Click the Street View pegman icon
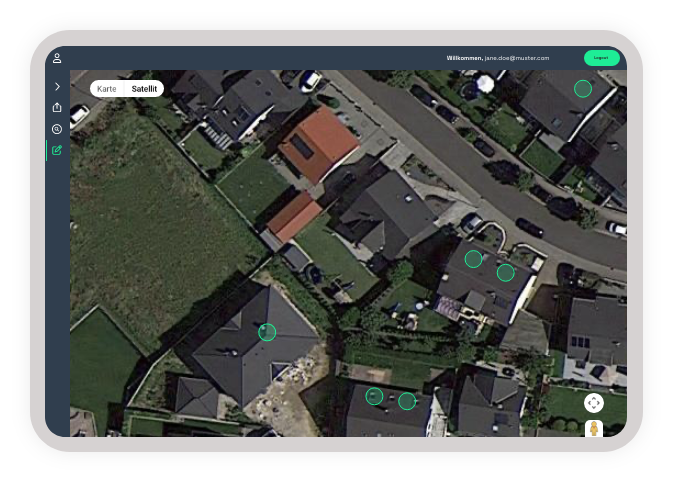Image resolution: width=673 pixels, height=482 pixels. [x=594, y=429]
